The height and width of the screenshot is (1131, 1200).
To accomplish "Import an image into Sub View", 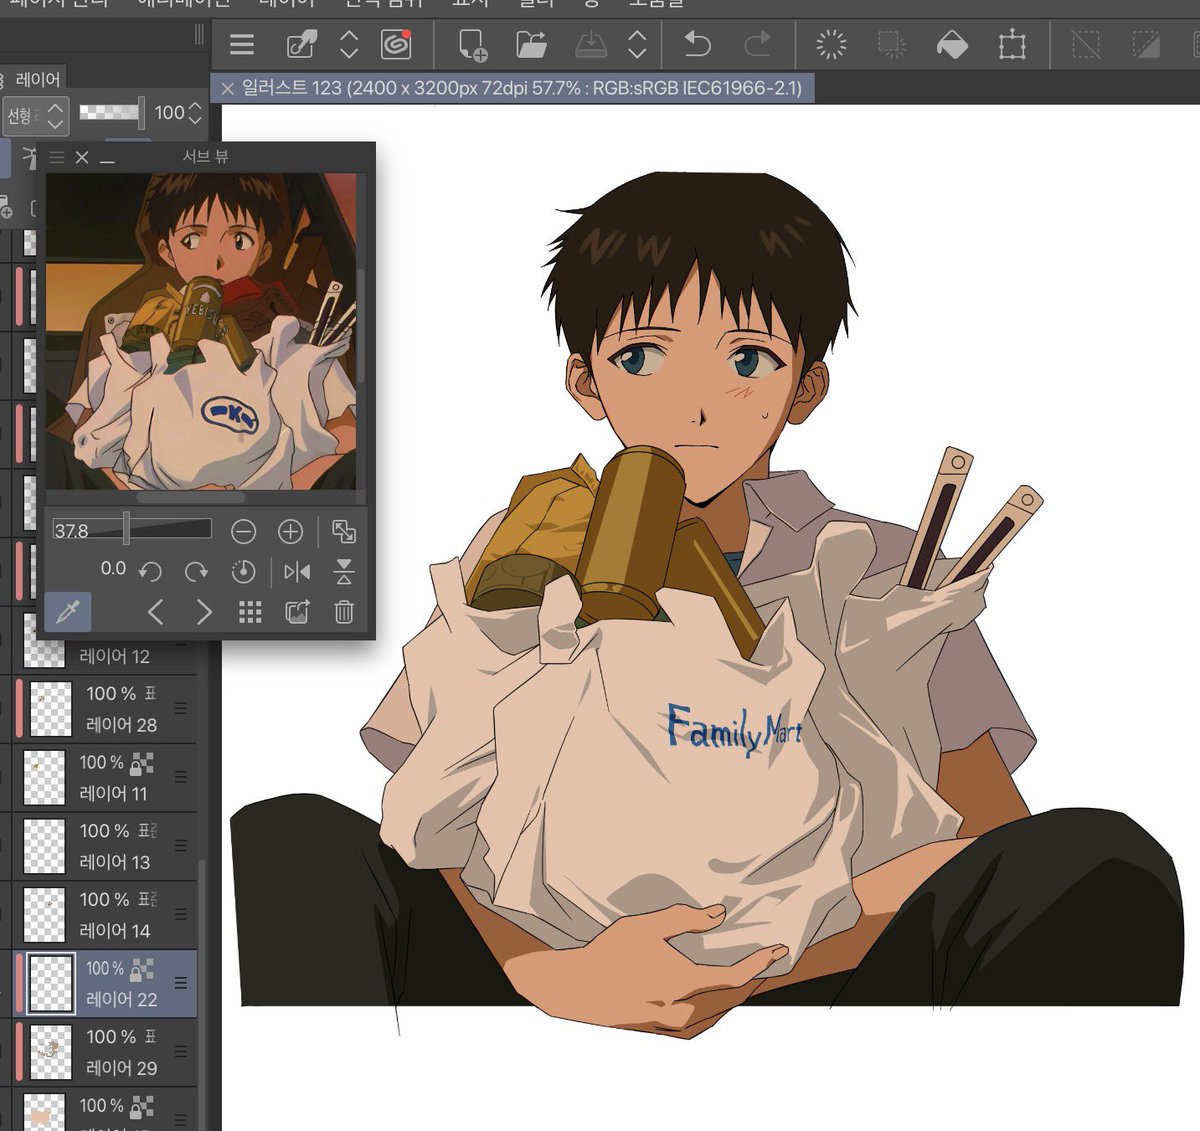I will (x=297, y=611).
